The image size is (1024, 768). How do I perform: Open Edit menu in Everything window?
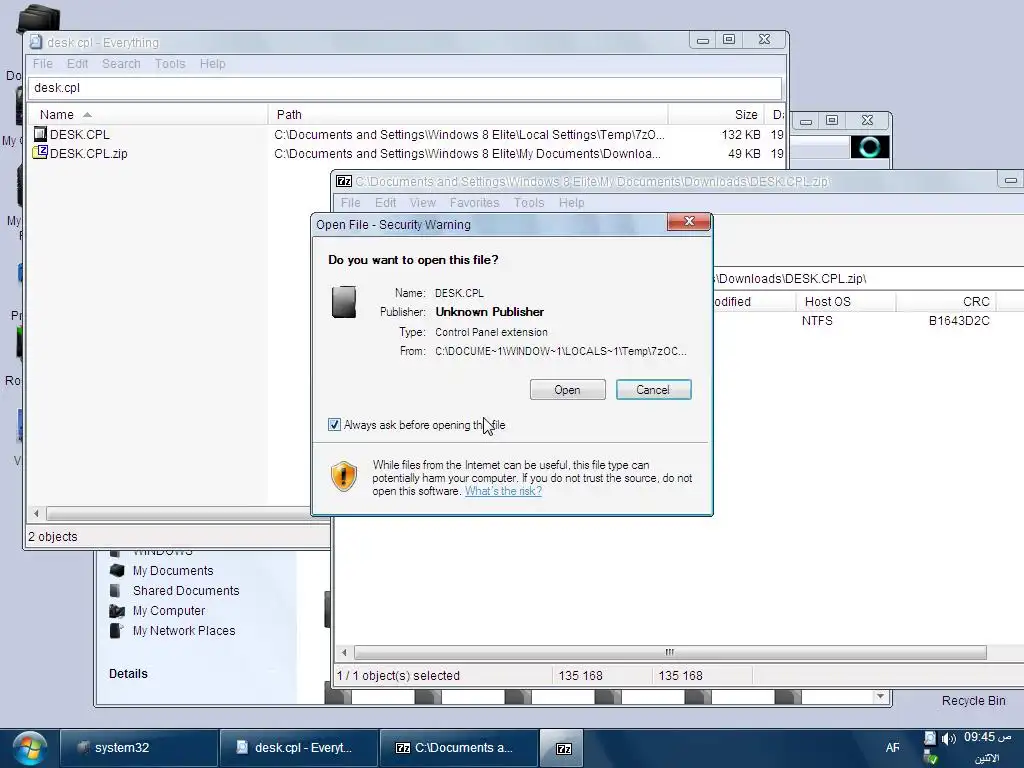click(77, 63)
